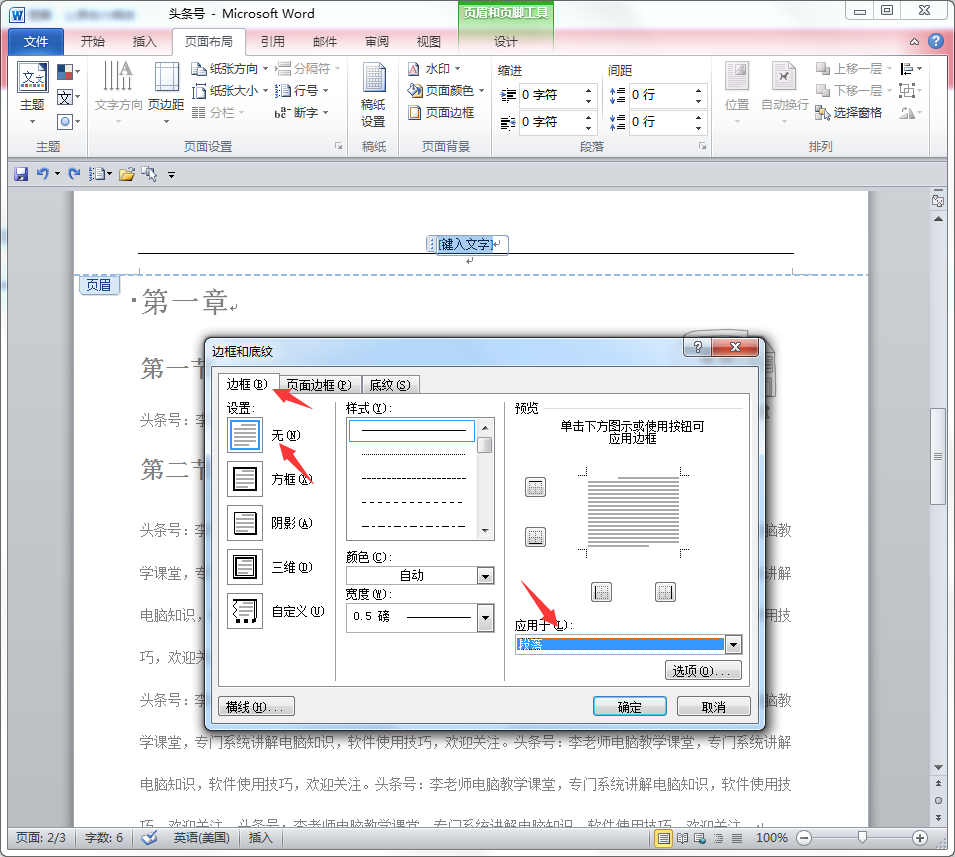Click the 选项 Options button
Image resolution: width=955 pixels, height=857 pixels.
pyautogui.click(x=703, y=671)
